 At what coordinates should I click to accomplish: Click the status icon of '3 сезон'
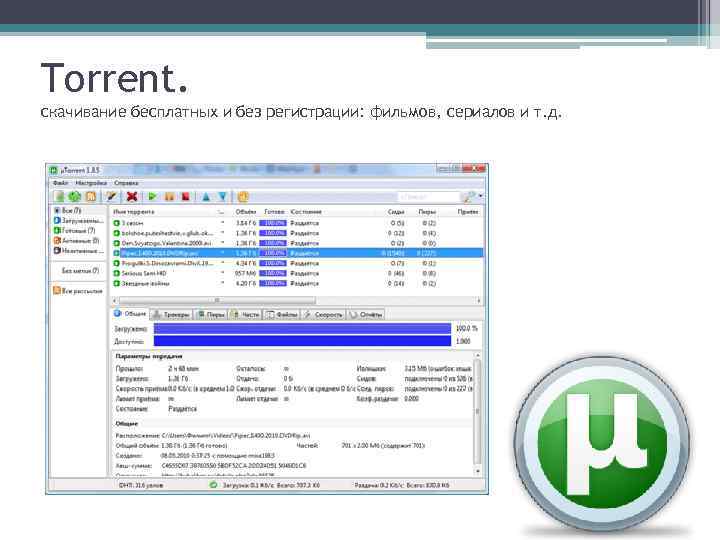[117, 223]
